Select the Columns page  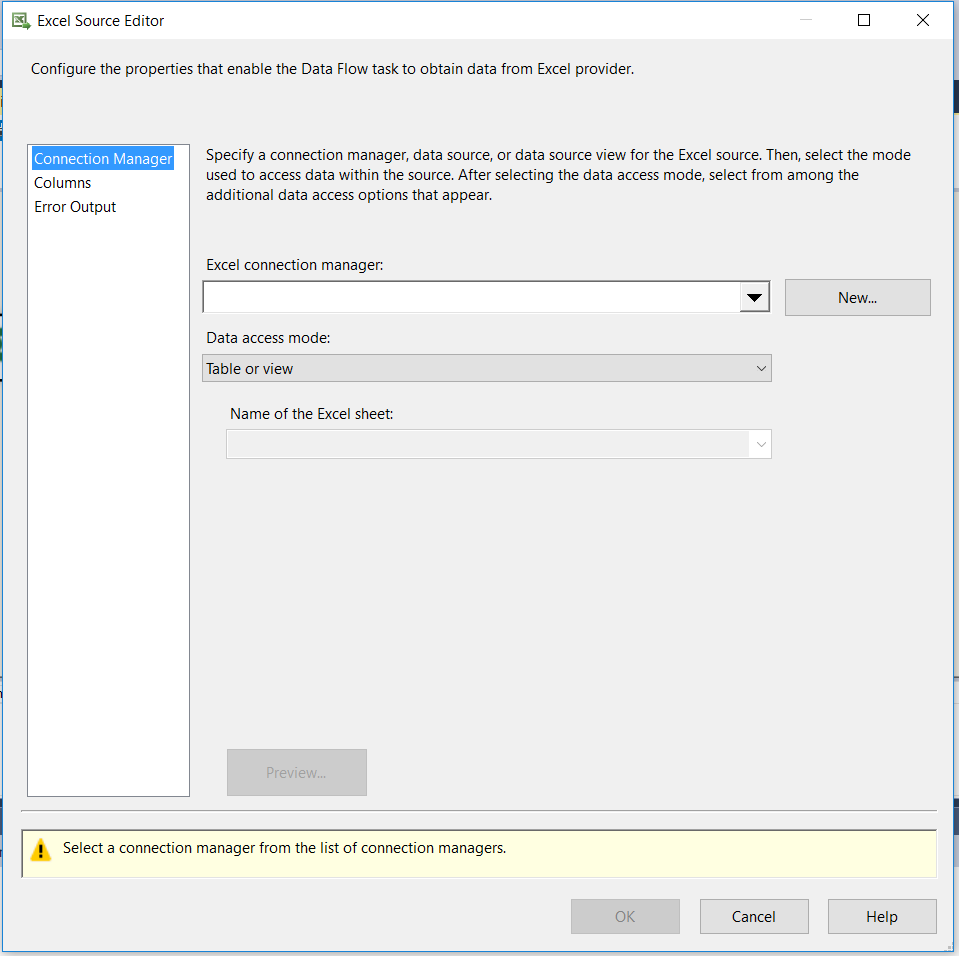tap(62, 182)
